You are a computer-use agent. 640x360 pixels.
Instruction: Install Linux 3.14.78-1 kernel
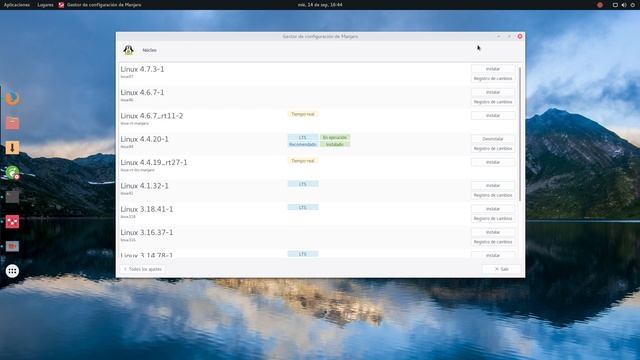(x=493, y=255)
